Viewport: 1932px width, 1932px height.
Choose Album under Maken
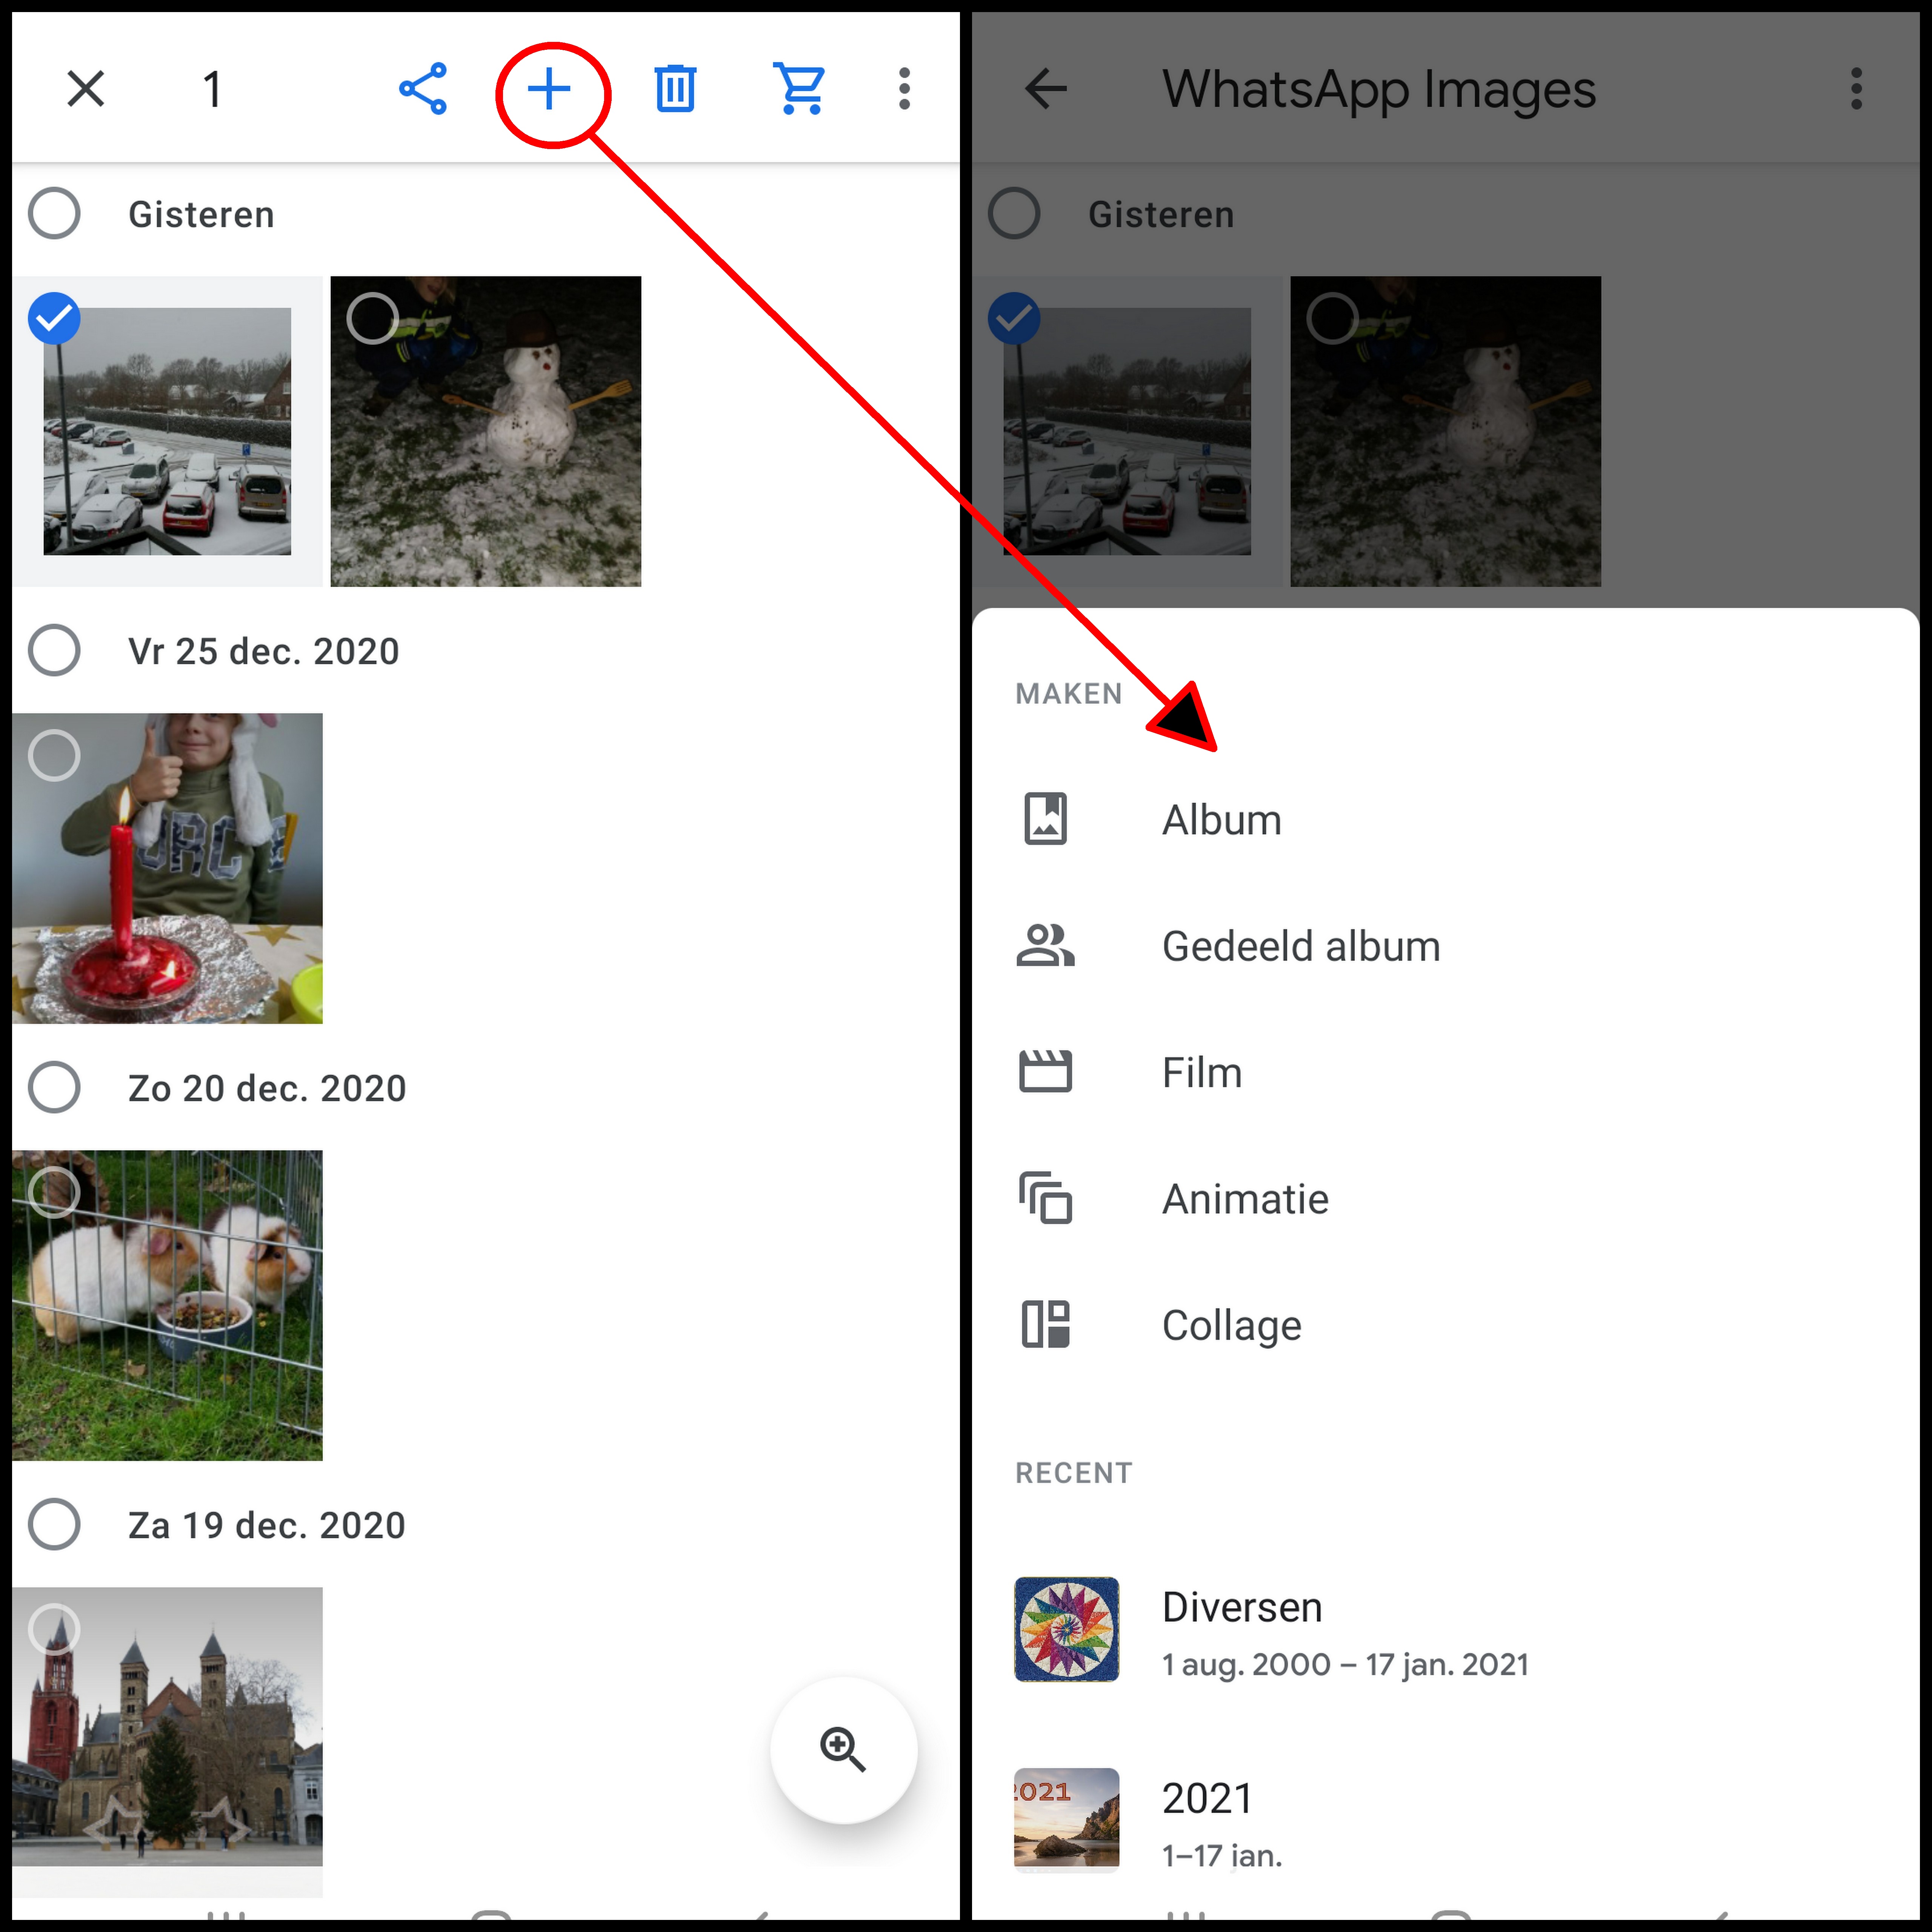(1221, 820)
